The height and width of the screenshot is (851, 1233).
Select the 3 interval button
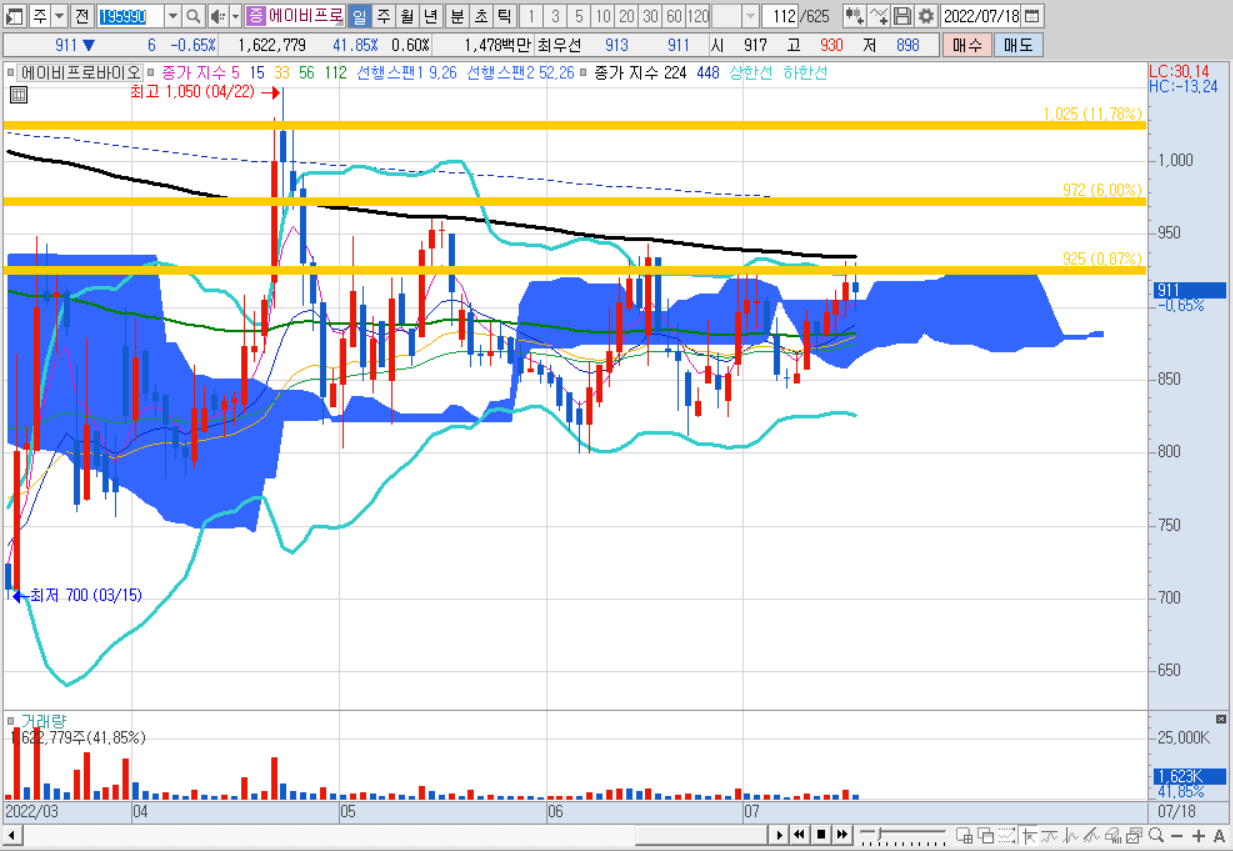click(x=556, y=16)
